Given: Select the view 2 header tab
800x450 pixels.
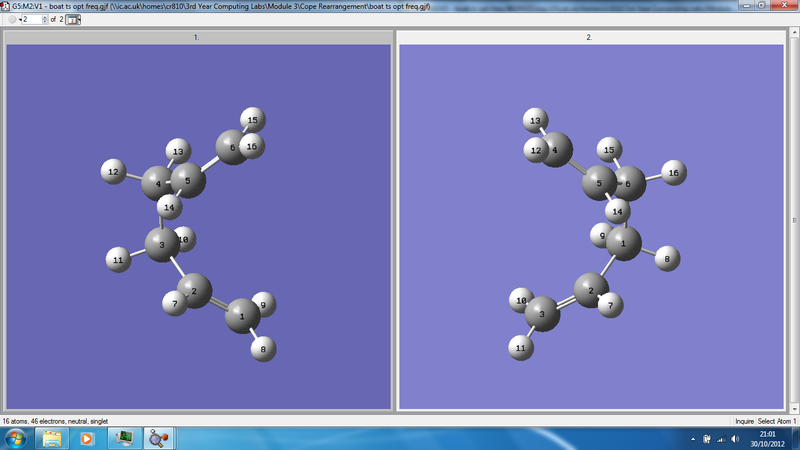Looking at the screenshot, I should click(590, 37).
